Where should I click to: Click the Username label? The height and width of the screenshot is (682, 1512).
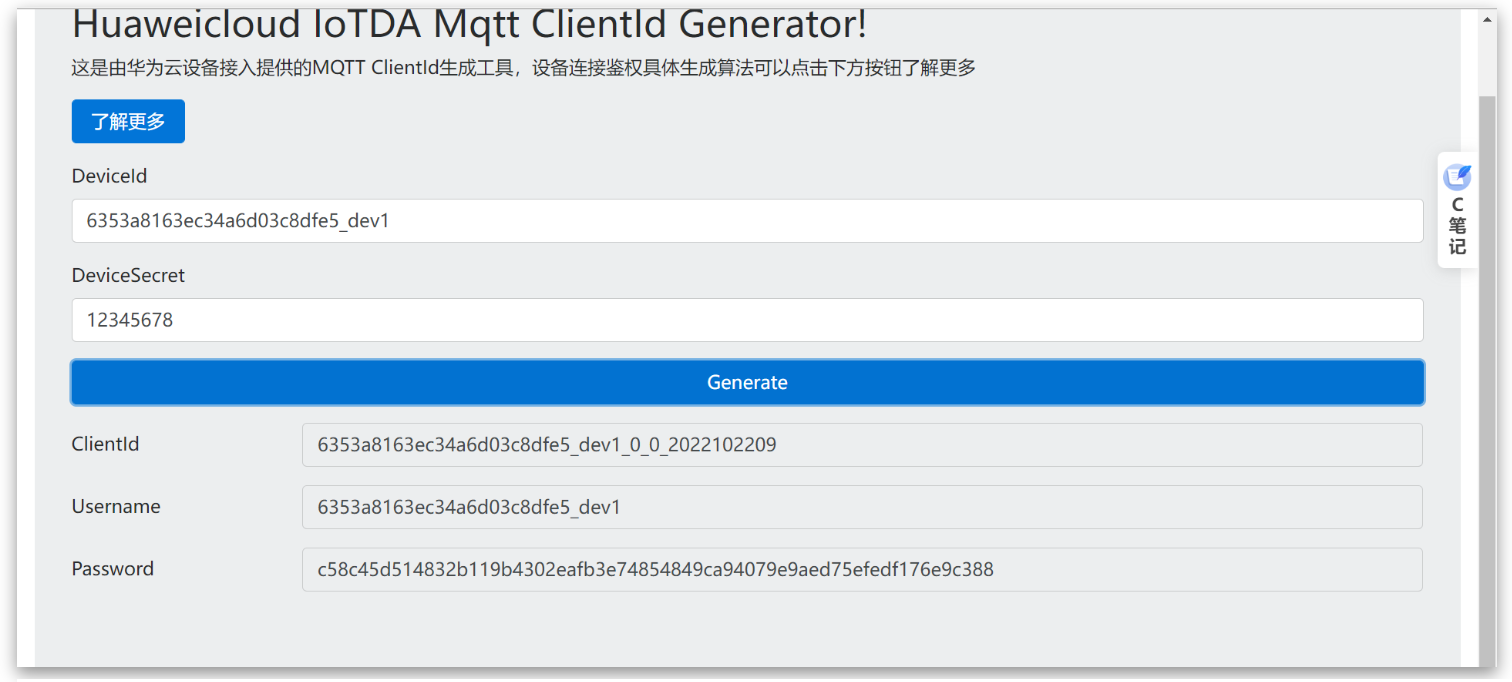pyautogui.click(x=116, y=507)
